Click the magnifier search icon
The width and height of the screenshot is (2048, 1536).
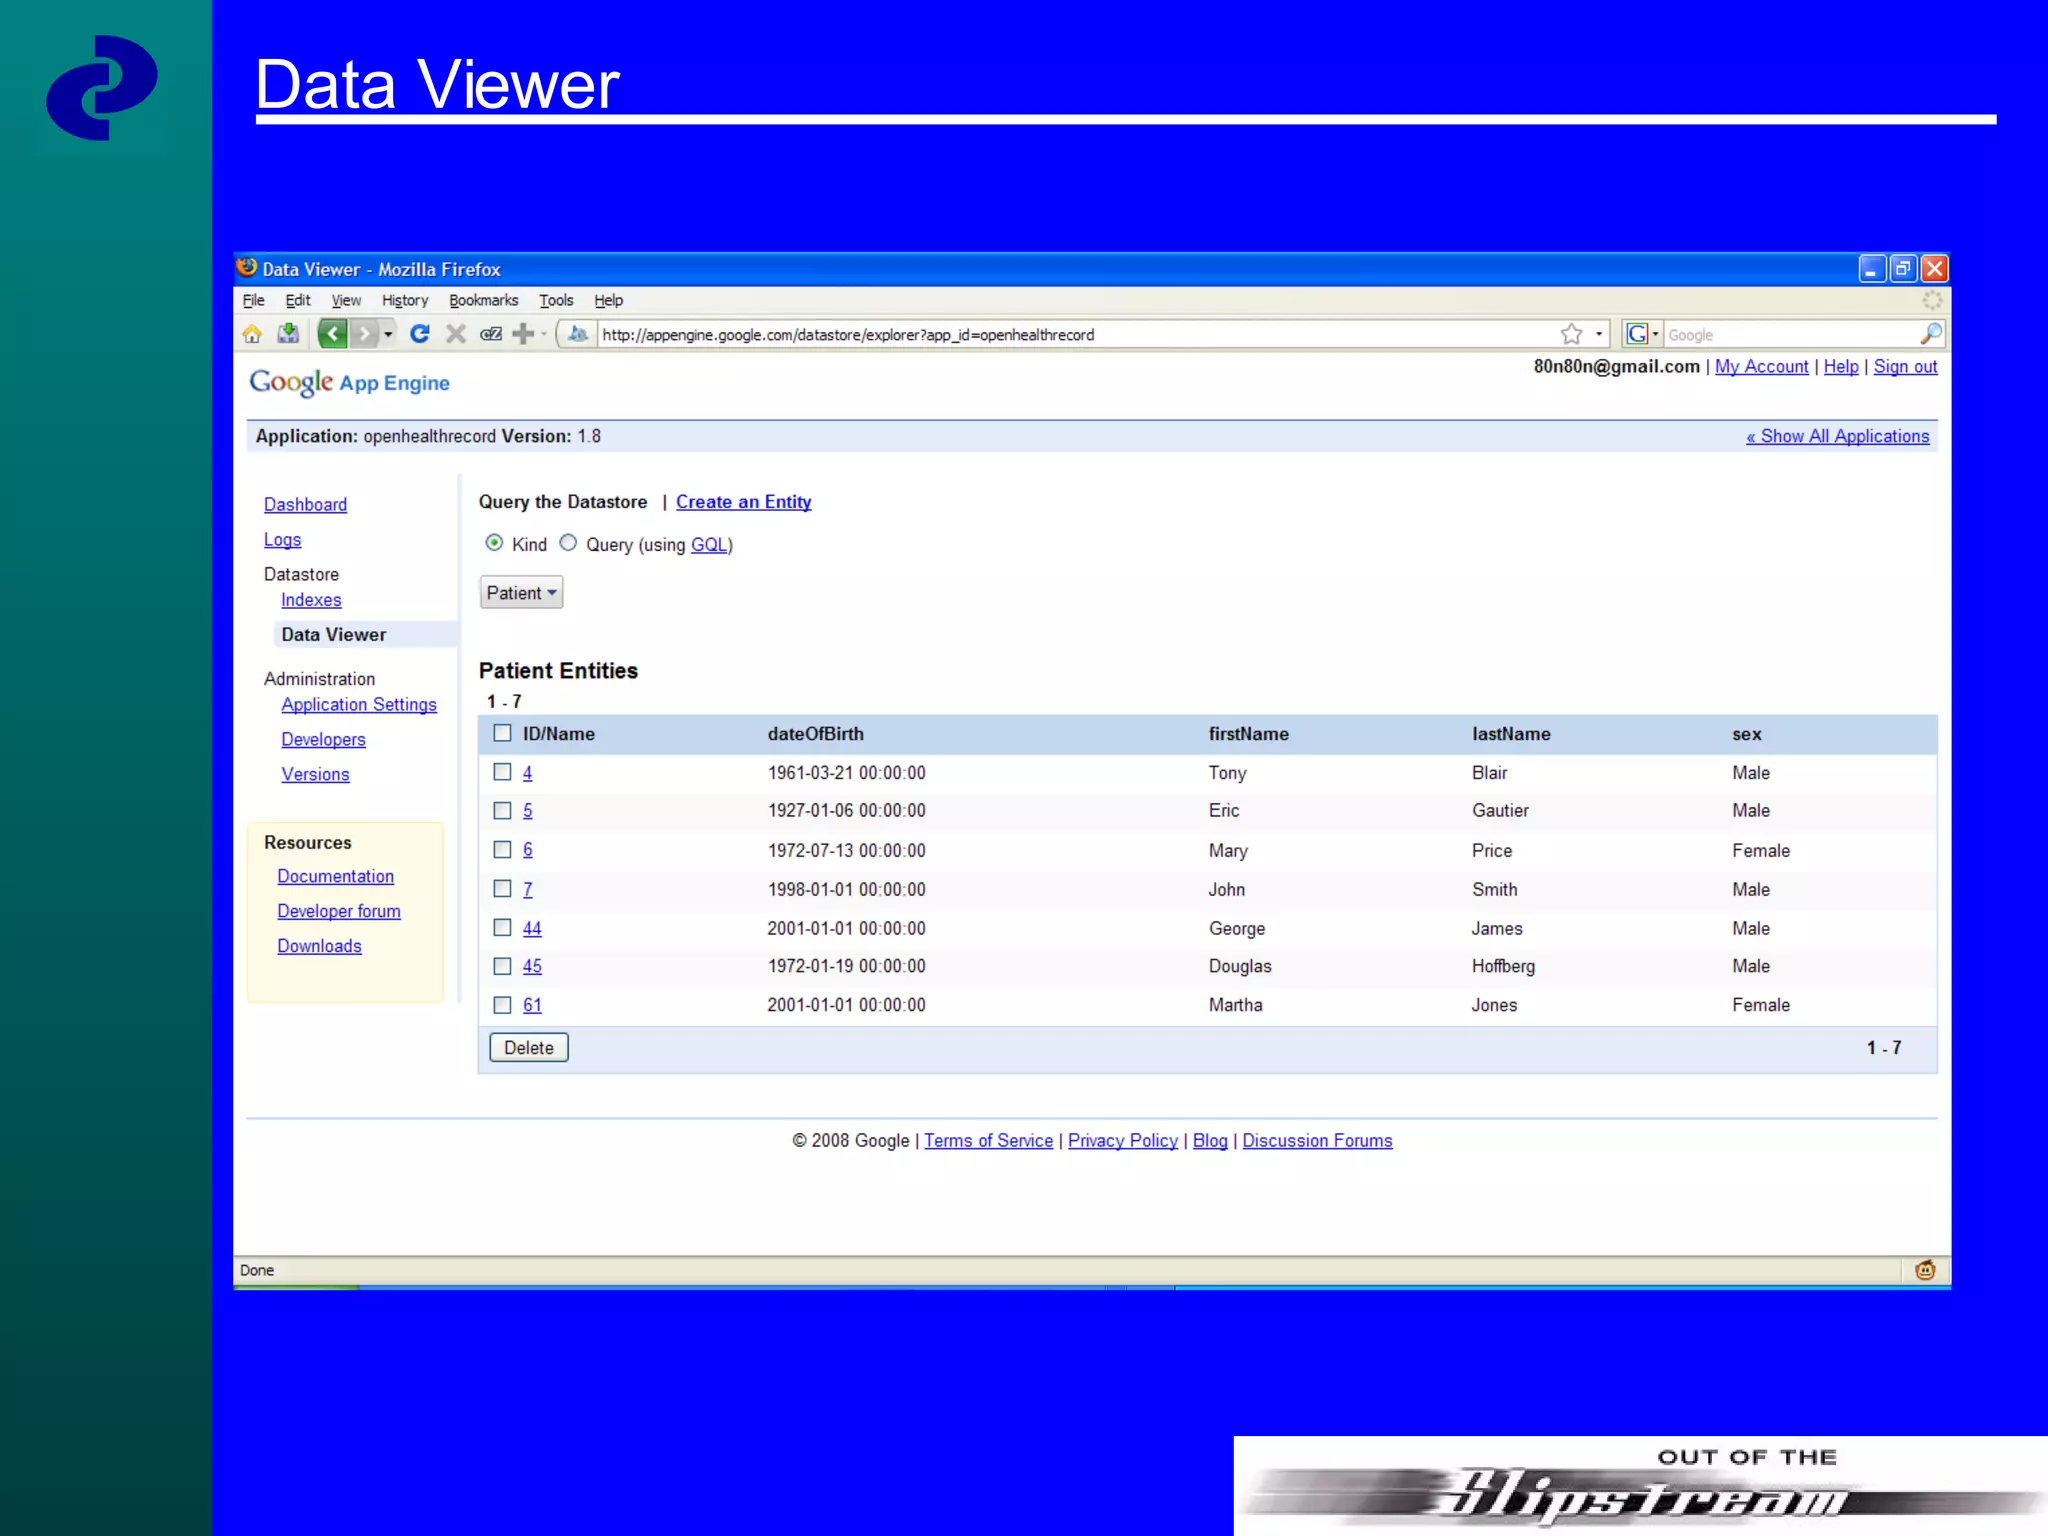point(1931,334)
